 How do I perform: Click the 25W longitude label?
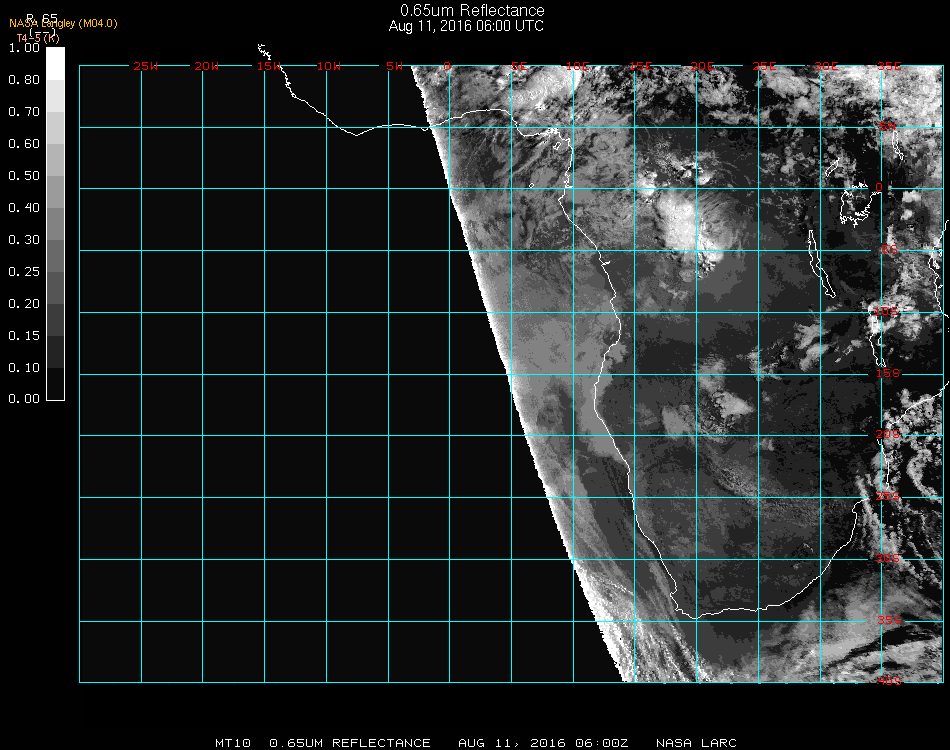tap(145, 66)
